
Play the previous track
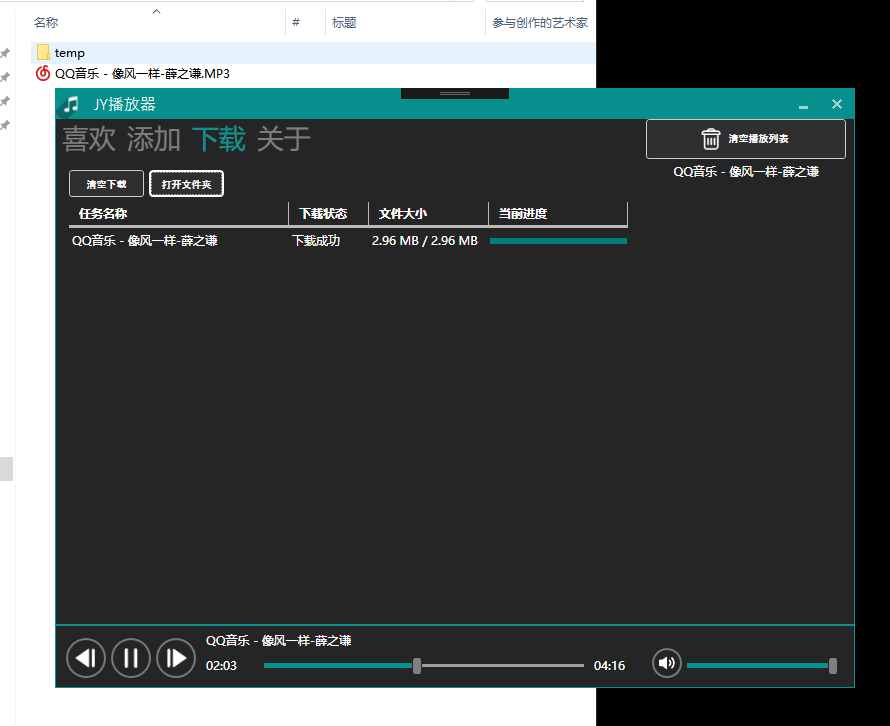pyautogui.click(x=86, y=658)
